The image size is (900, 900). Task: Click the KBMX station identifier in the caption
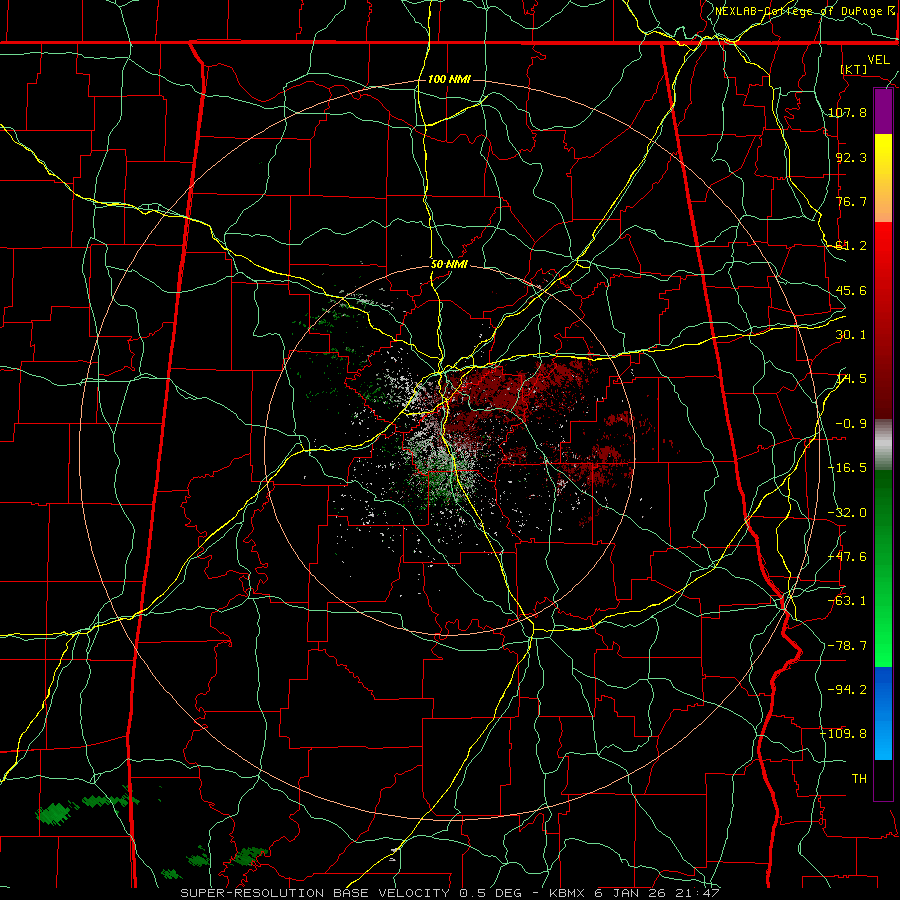(567, 893)
